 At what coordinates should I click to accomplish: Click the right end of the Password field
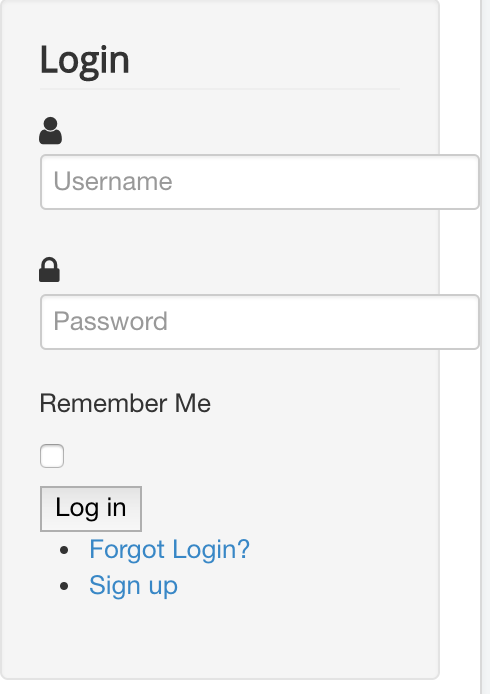click(467, 322)
